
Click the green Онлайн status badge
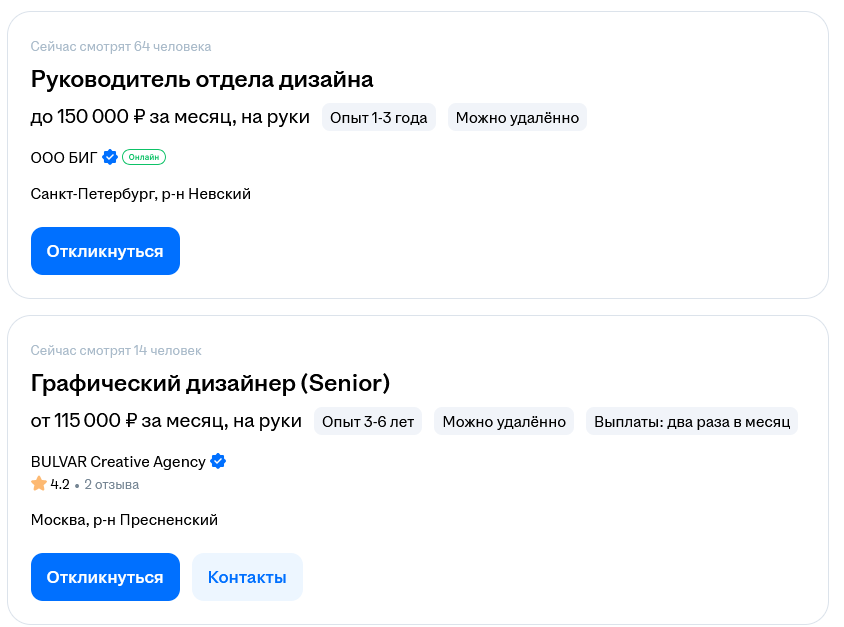pyautogui.click(x=144, y=157)
